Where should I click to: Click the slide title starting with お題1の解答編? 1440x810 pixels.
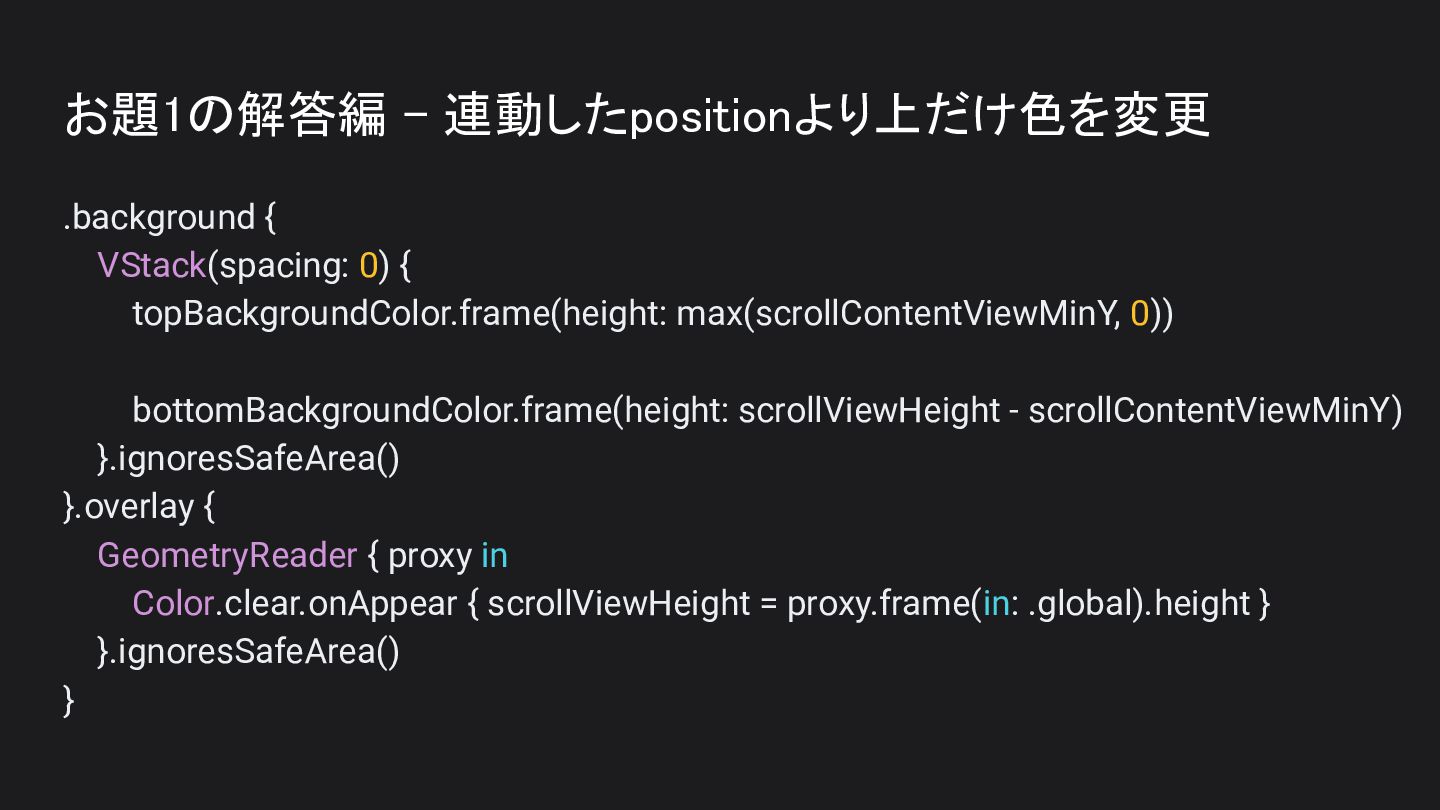click(638, 115)
